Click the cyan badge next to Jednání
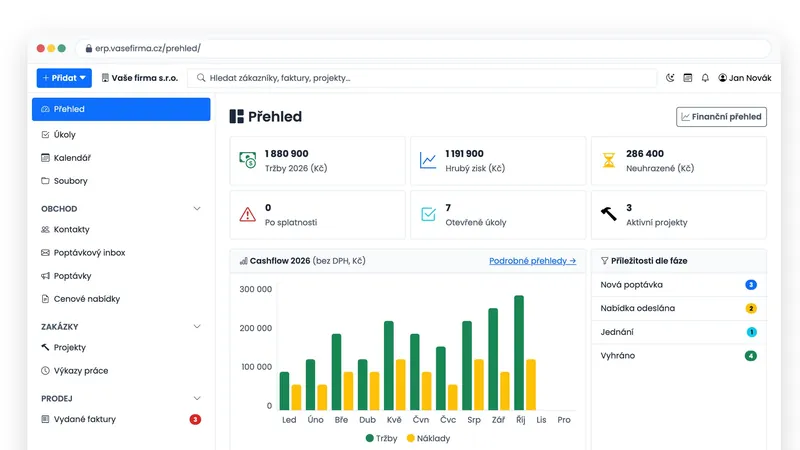 [x=751, y=332]
